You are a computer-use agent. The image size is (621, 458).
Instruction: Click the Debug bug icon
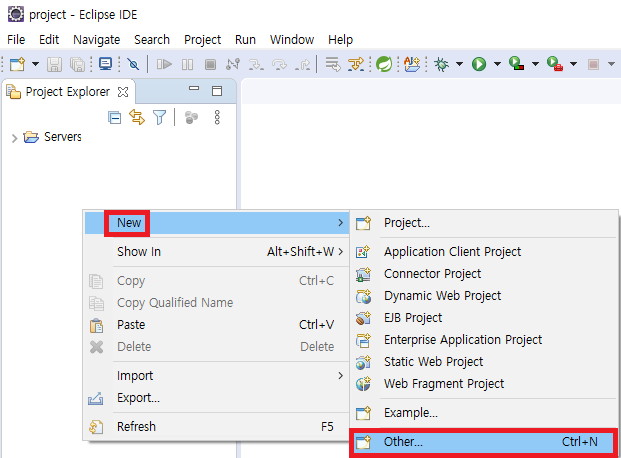point(441,64)
